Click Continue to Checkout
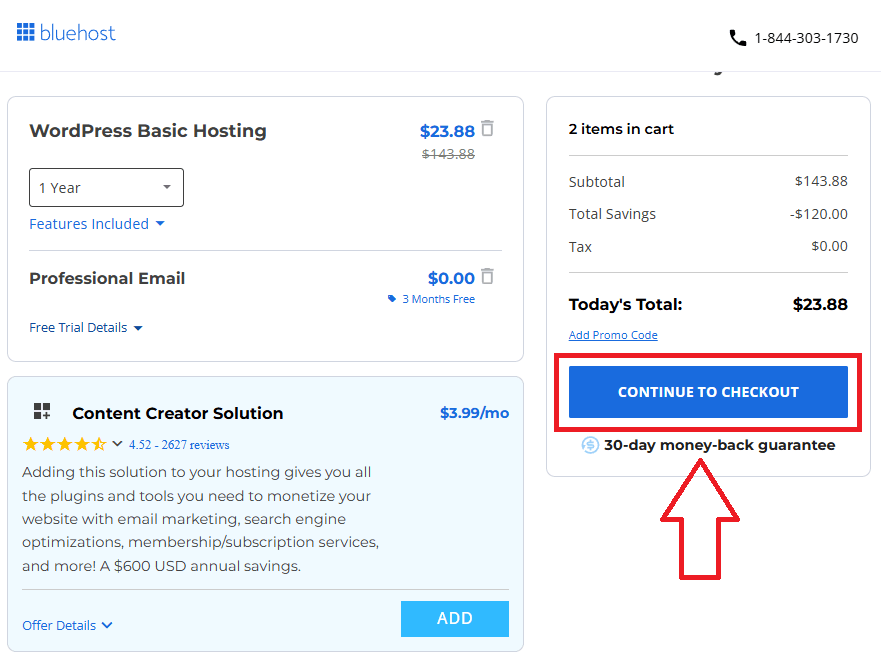This screenshot has width=881, height=665. click(708, 393)
